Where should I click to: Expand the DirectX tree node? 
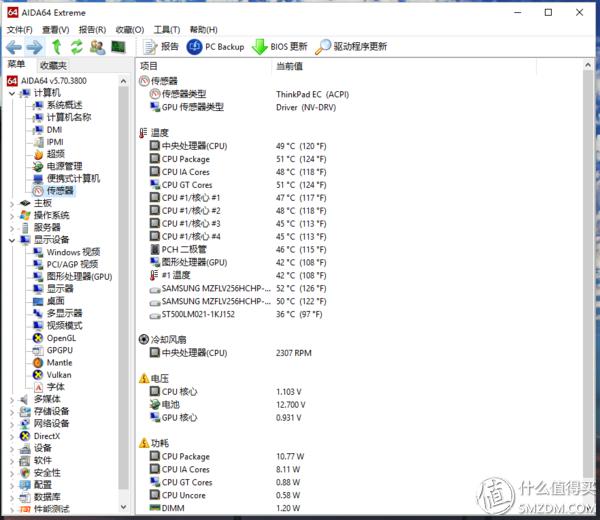[12, 436]
